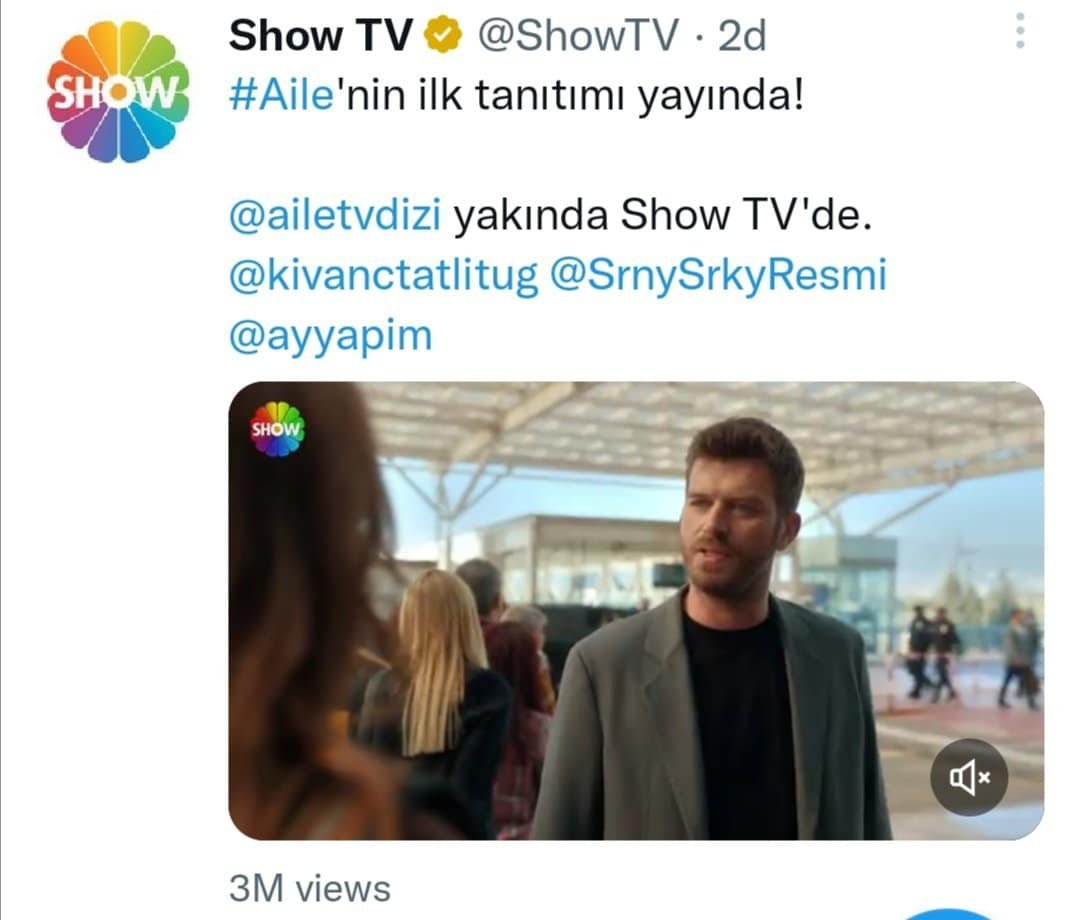The width and height of the screenshot is (1077, 920).
Task: Click the Show TV display name
Action: tap(321, 36)
